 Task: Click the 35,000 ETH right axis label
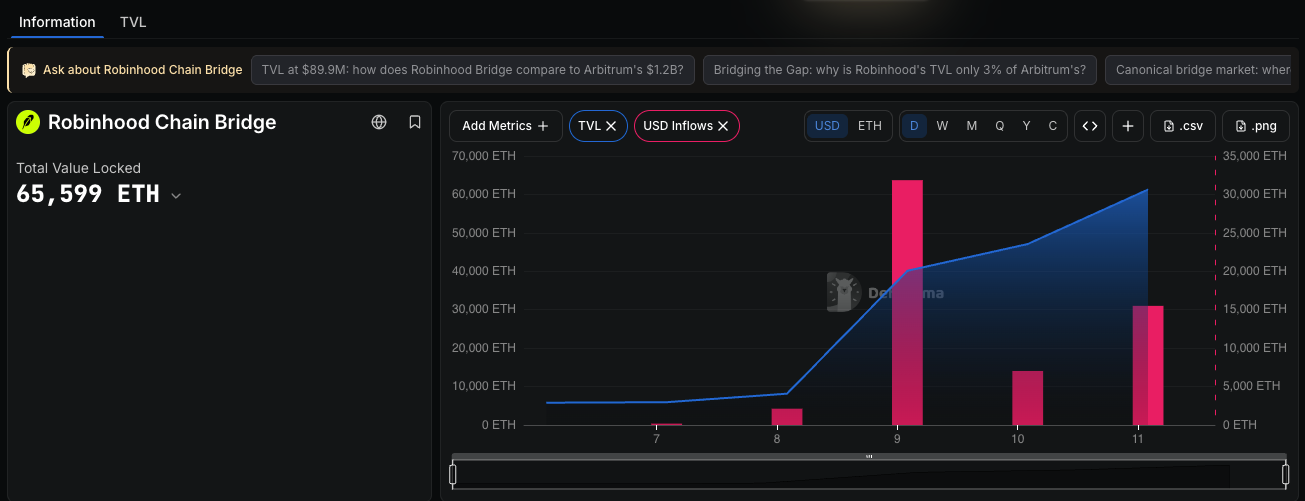point(1254,156)
